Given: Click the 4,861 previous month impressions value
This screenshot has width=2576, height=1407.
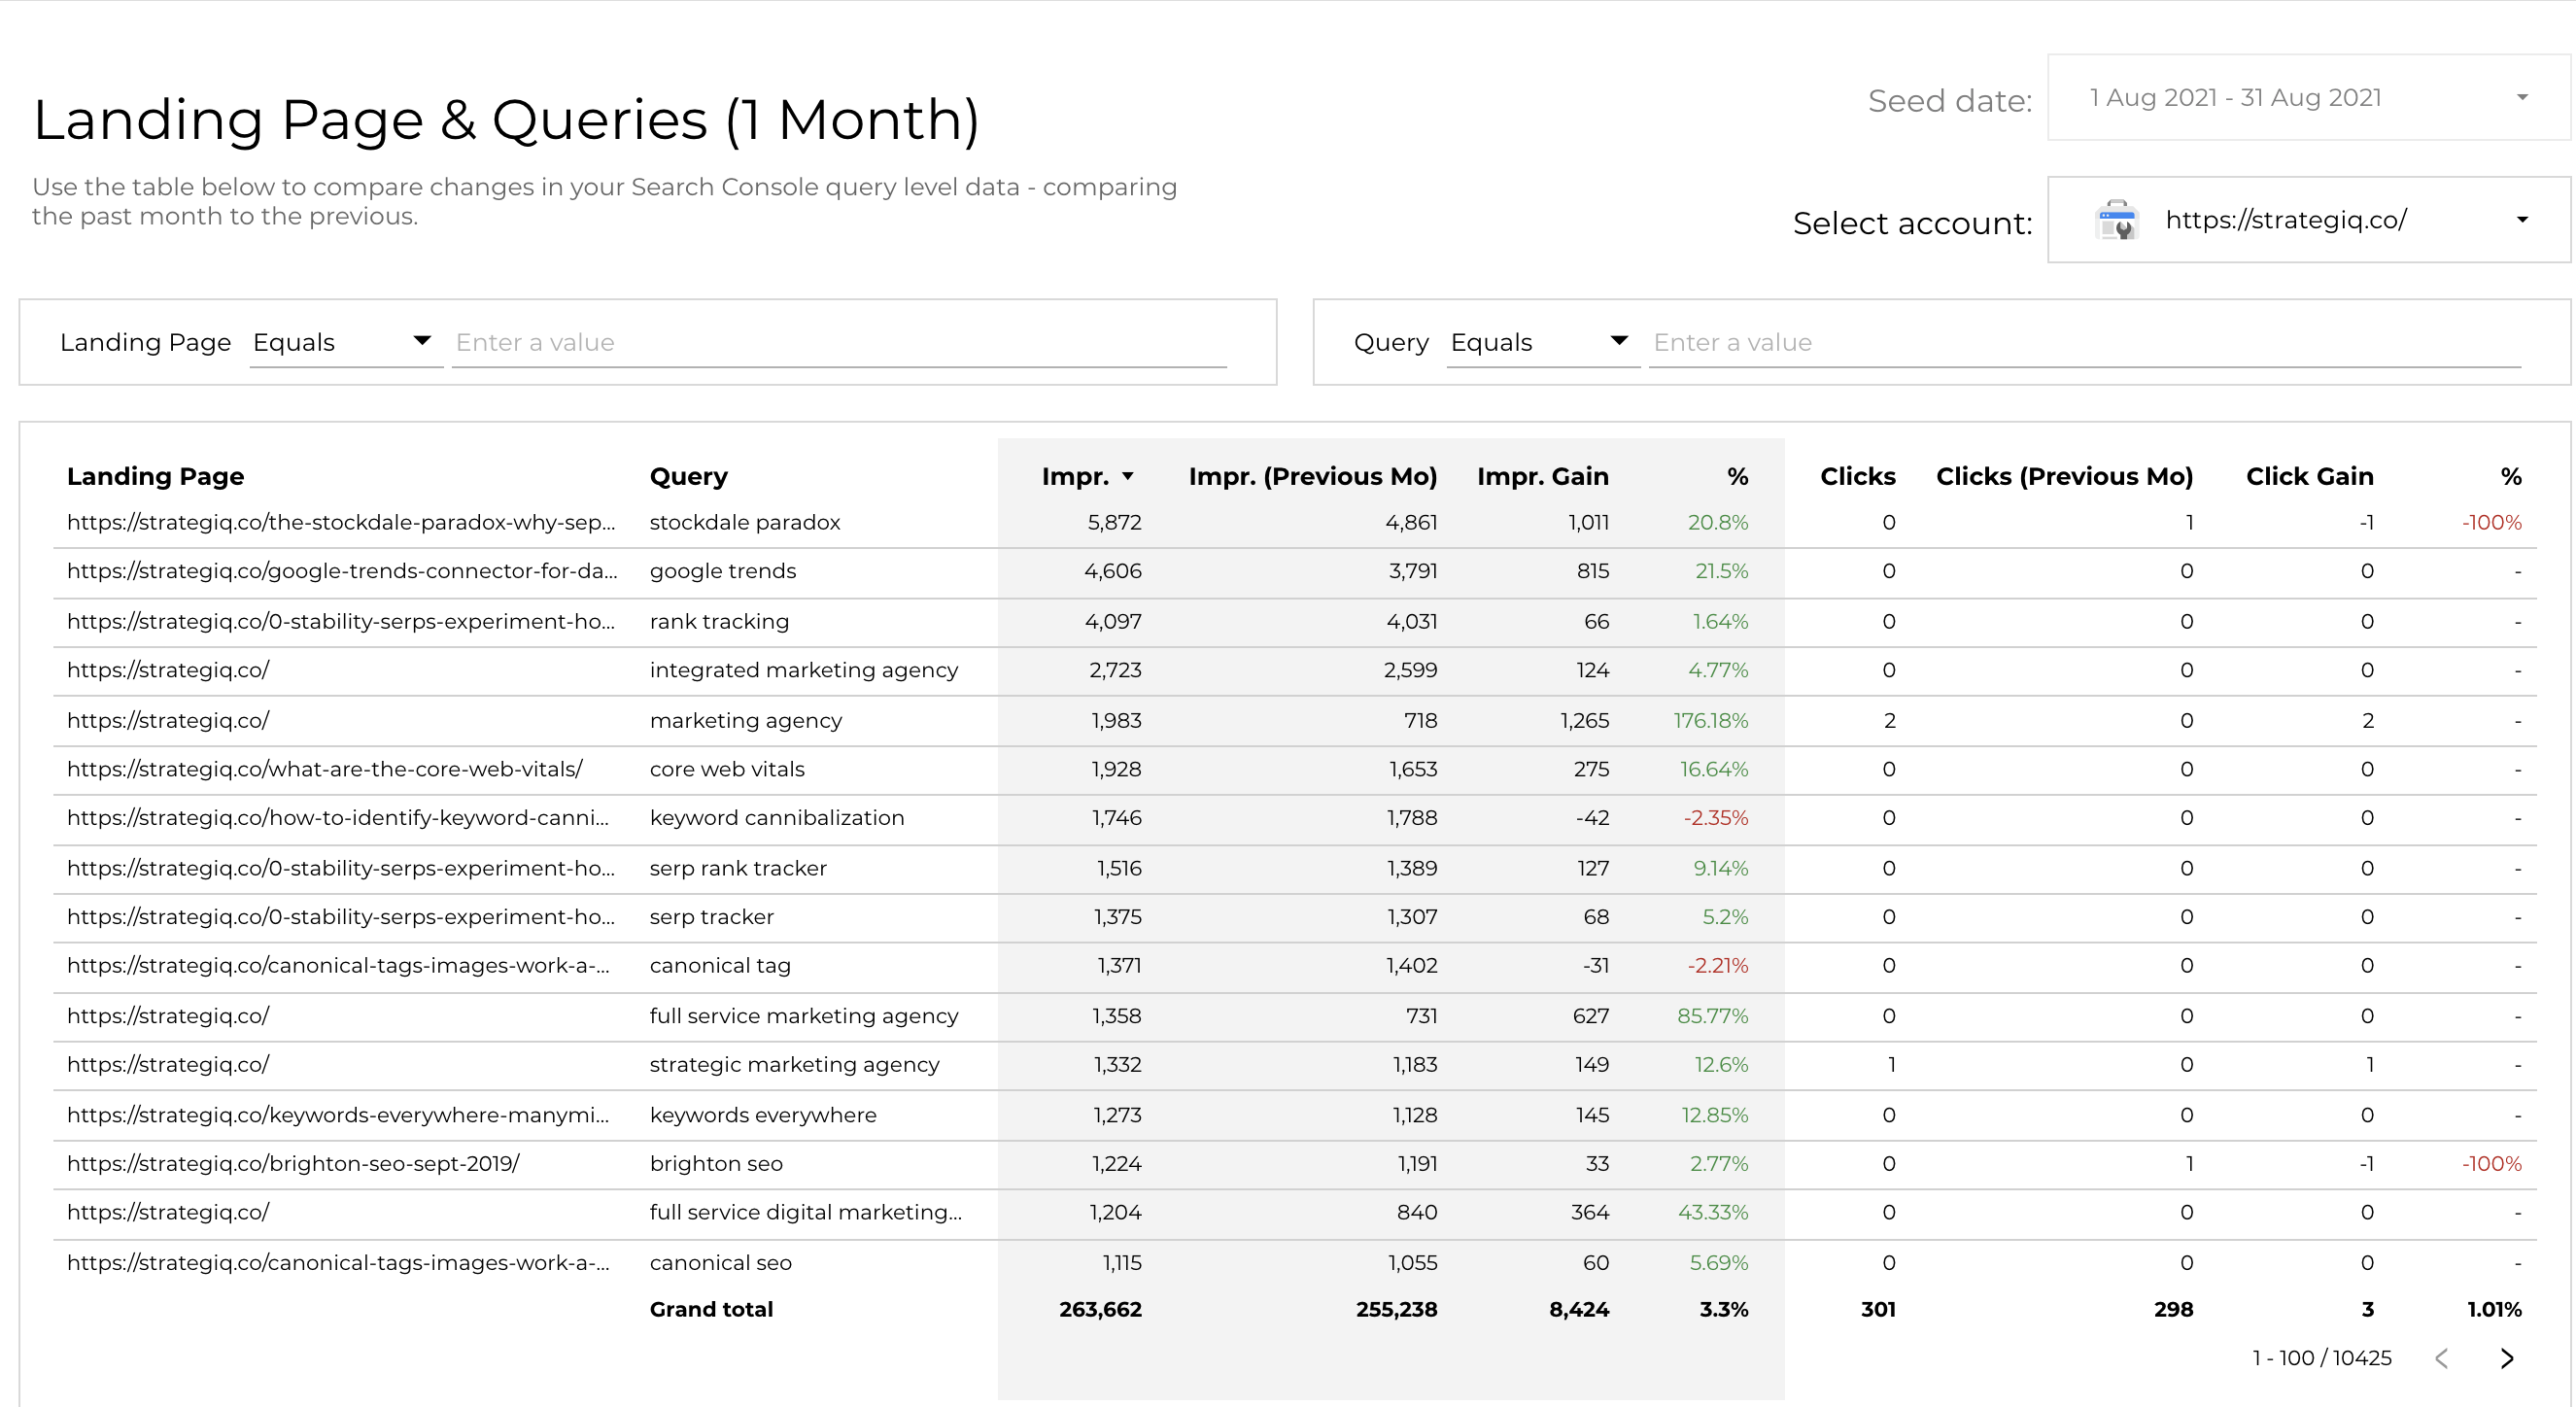Looking at the screenshot, I should point(1411,522).
